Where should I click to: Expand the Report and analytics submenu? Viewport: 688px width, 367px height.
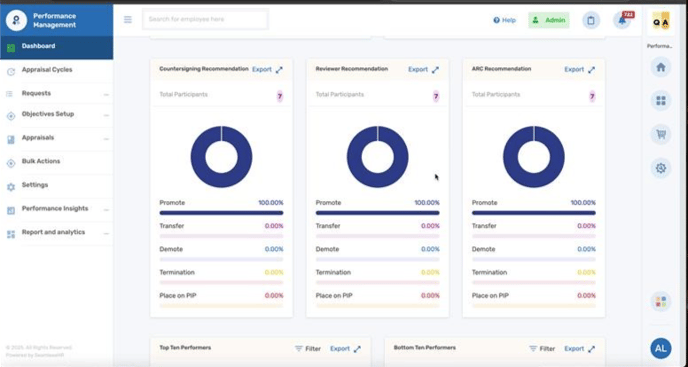coord(106,234)
